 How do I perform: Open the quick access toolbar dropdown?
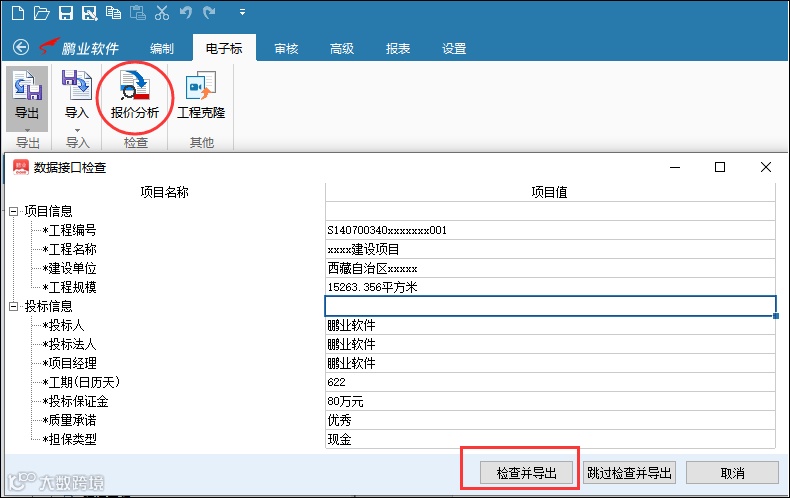pos(242,12)
